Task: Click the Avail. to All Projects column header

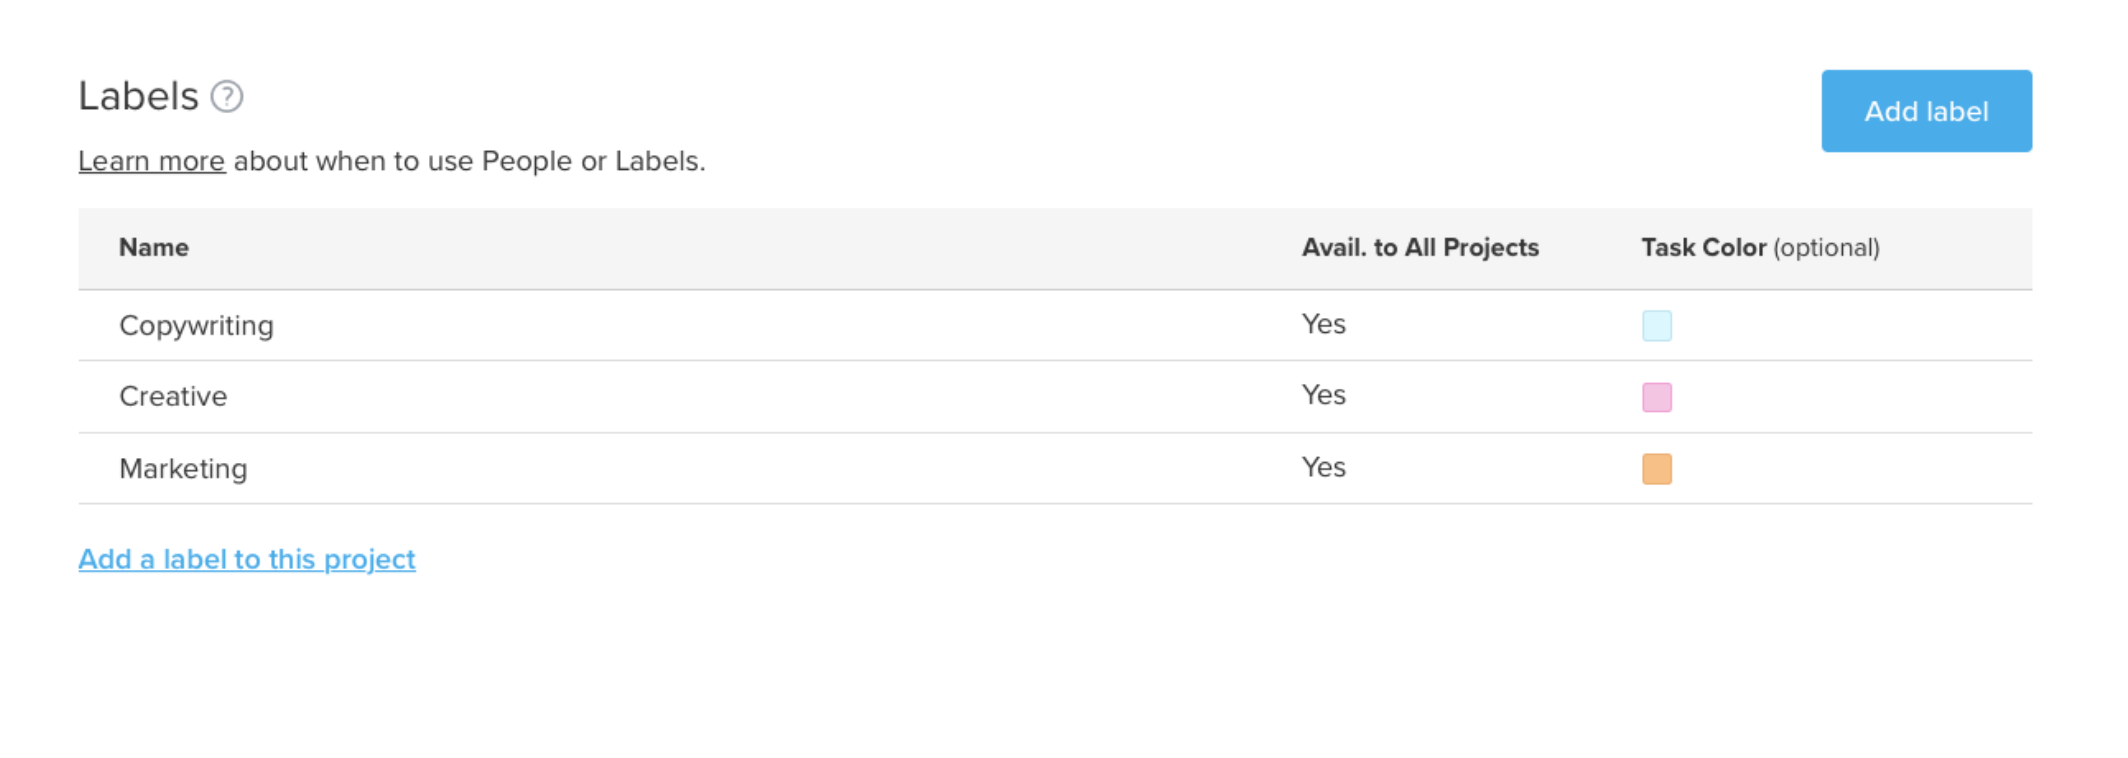Action: click(x=1420, y=248)
